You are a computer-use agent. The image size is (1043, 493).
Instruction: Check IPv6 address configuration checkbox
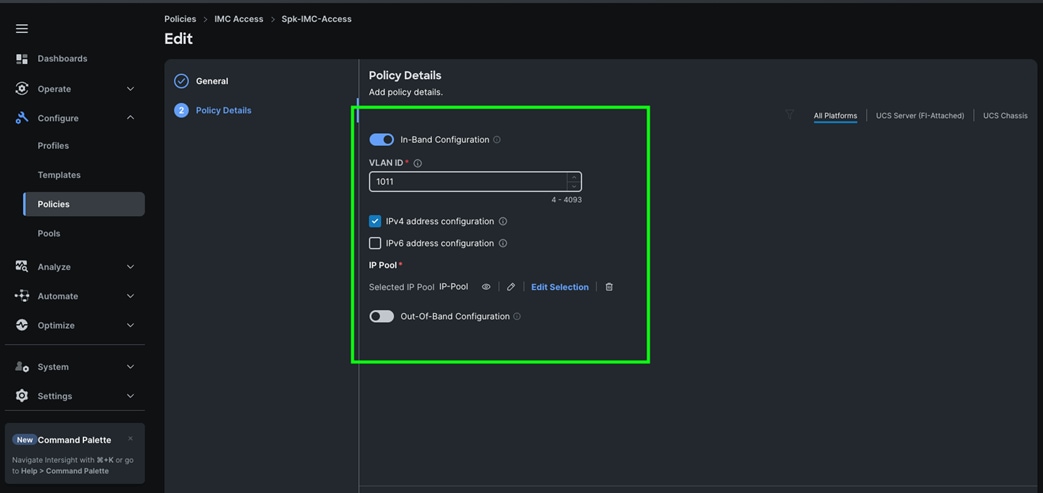(x=375, y=244)
